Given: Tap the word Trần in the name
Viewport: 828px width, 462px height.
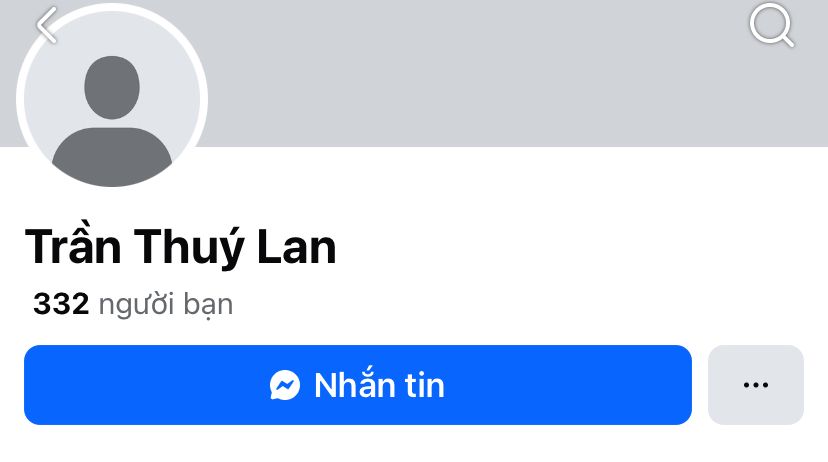Looking at the screenshot, I should [73, 246].
